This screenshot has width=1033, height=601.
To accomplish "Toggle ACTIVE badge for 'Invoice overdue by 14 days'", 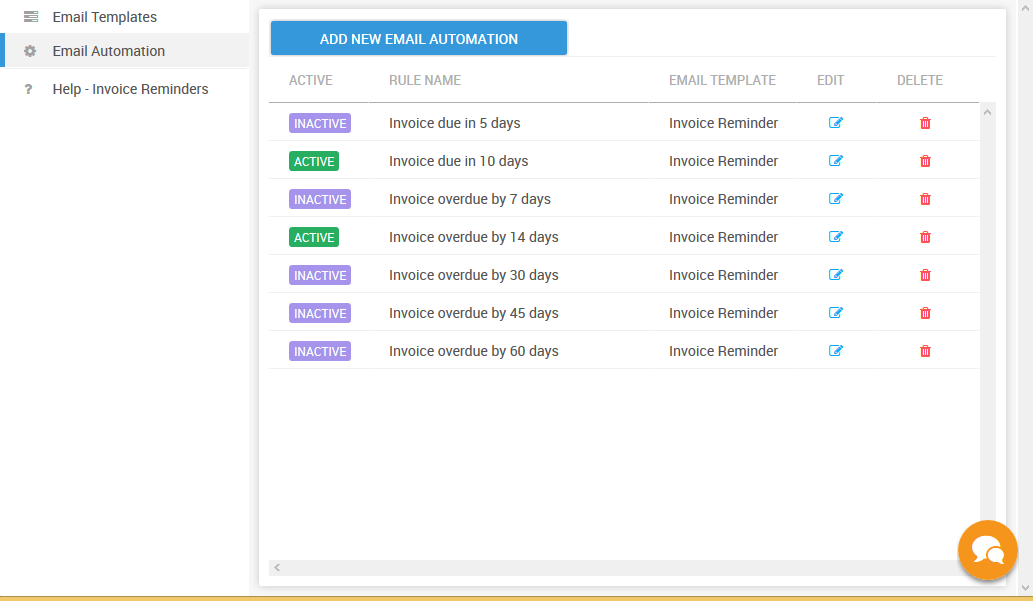I will click(x=314, y=237).
